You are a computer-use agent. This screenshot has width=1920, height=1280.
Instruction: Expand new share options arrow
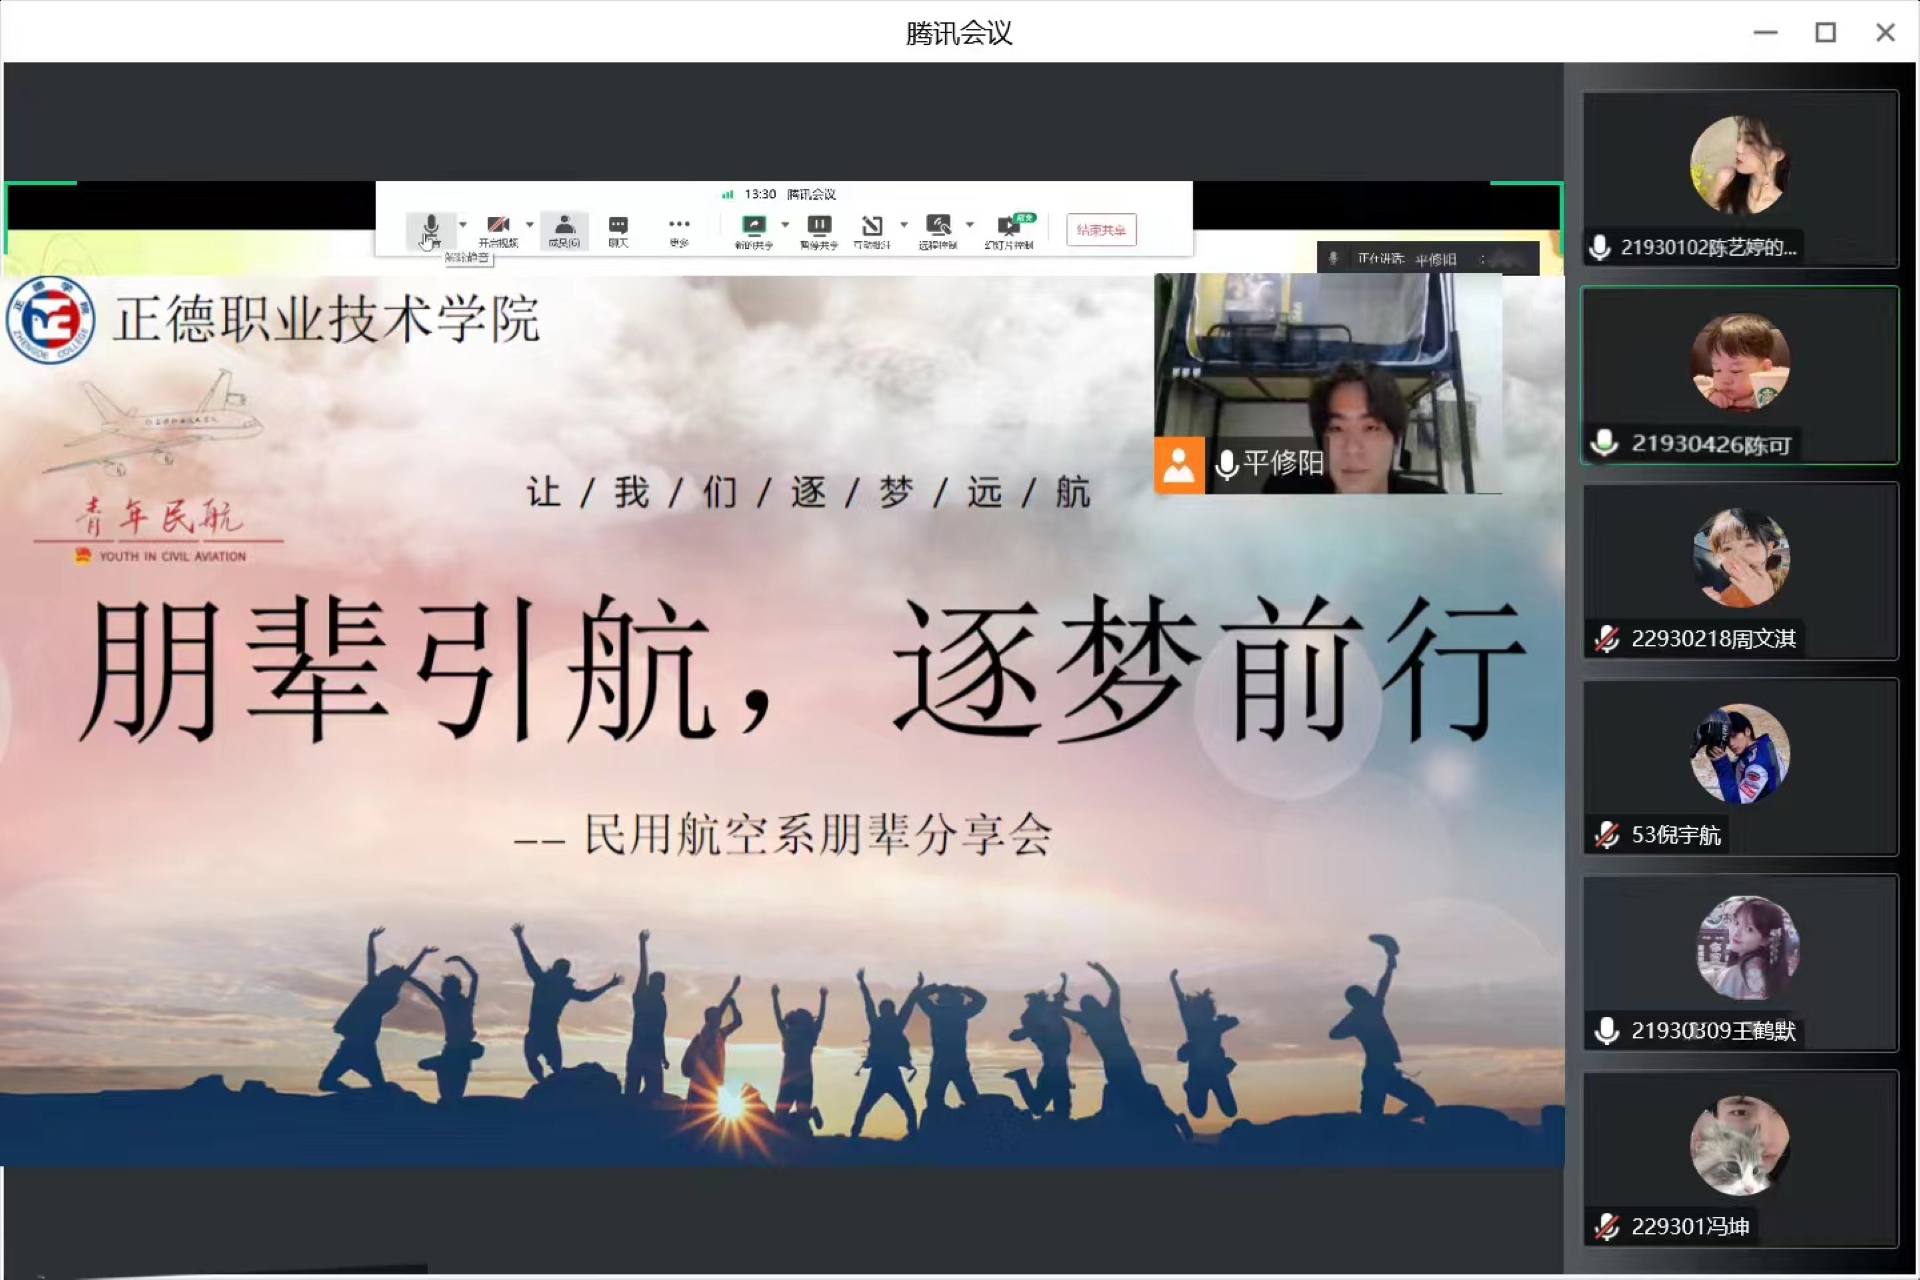pos(785,225)
